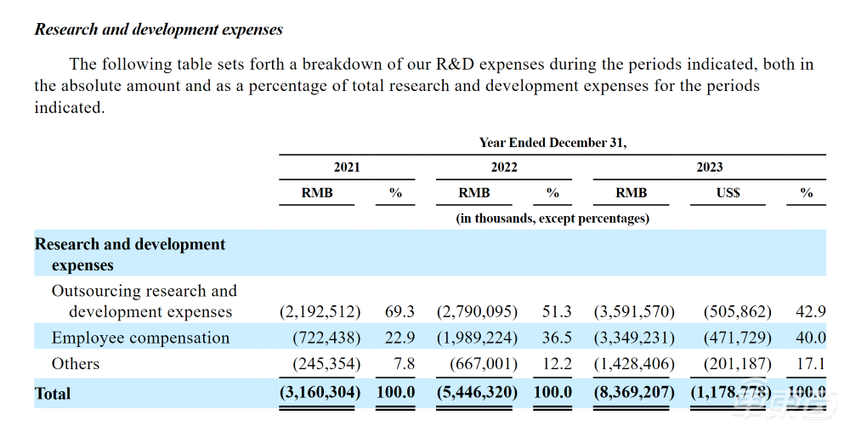Click the 'Employee compensation' row label
This screenshot has width=850, height=432.
tap(140, 338)
